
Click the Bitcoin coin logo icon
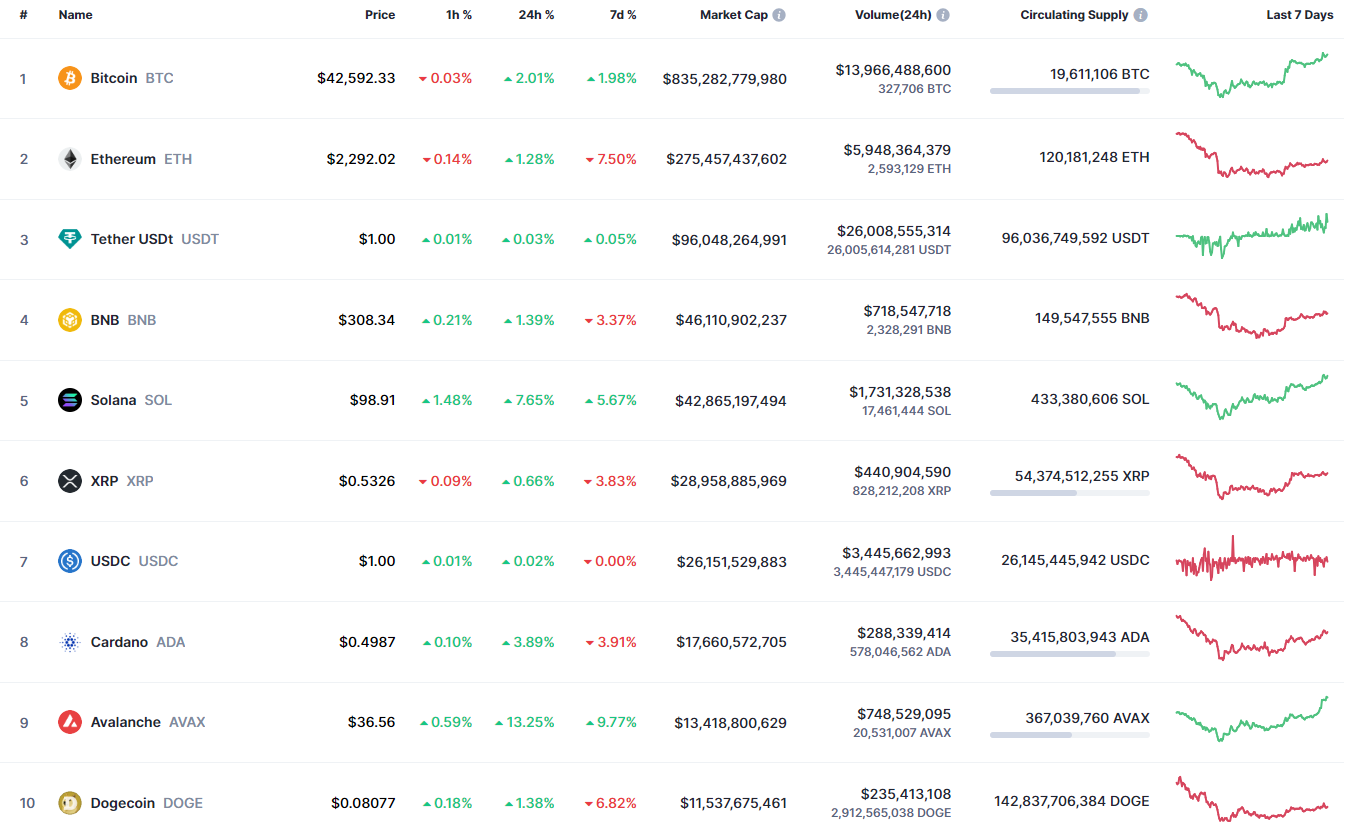pyautogui.click(x=70, y=78)
